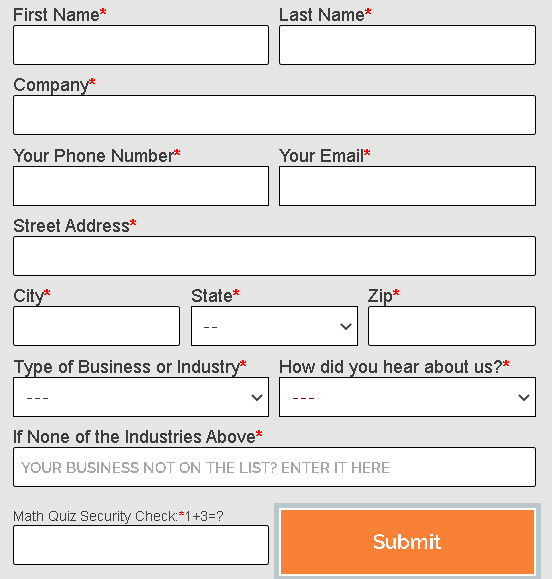Open the State dropdown showing '--'

tap(274, 326)
